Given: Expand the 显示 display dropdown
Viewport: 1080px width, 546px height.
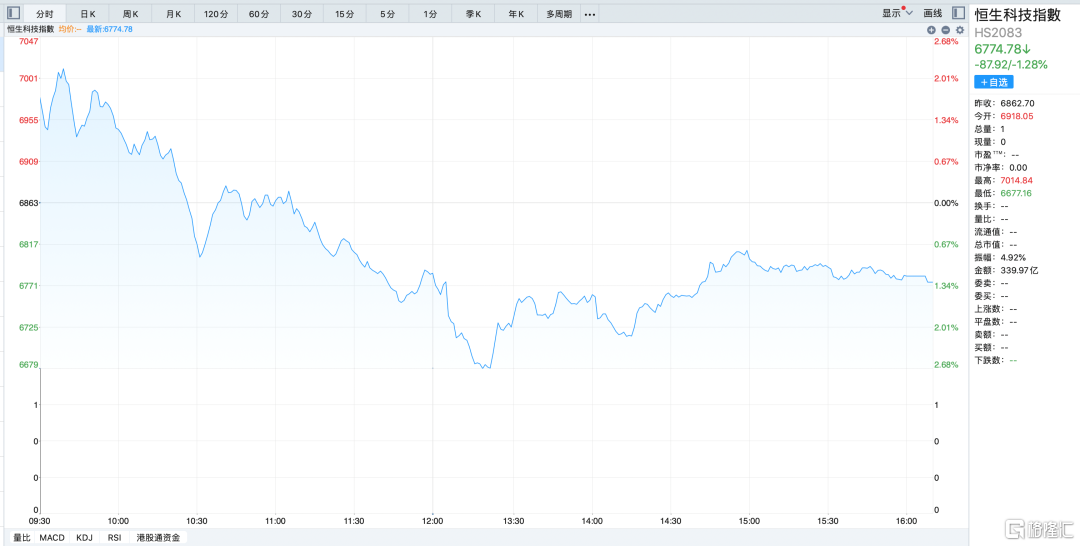Looking at the screenshot, I should pyautogui.click(x=897, y=14).
